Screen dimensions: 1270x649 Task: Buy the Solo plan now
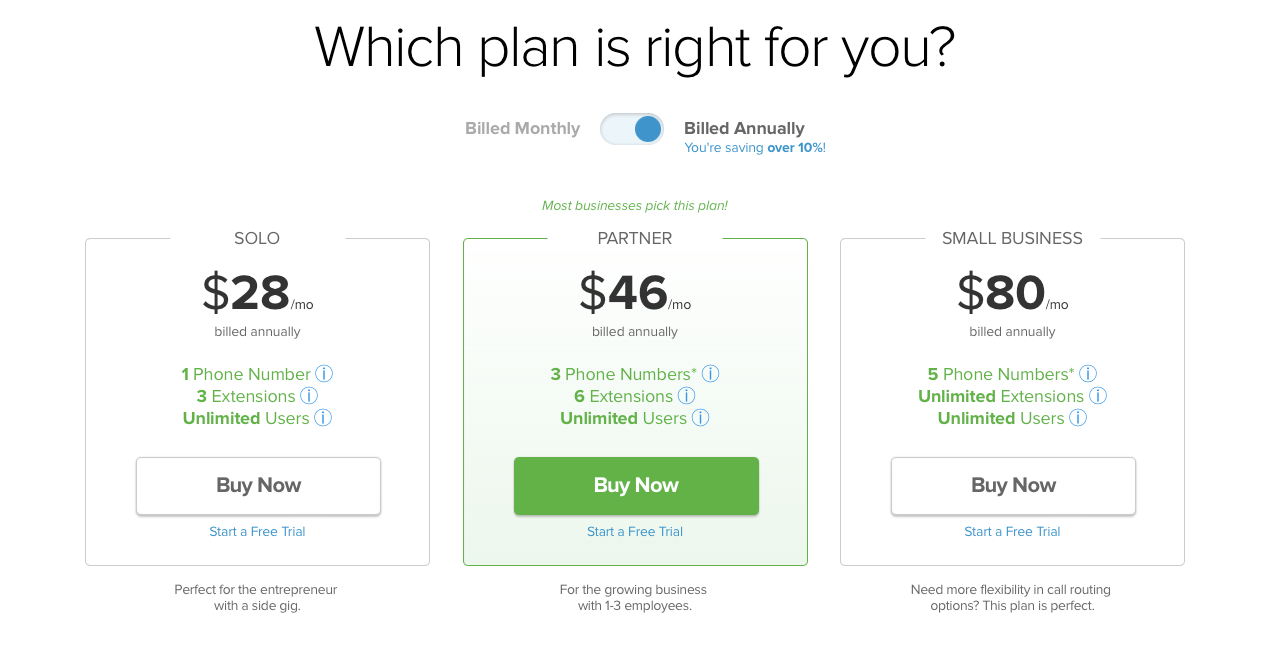click(x=258, y=486)
